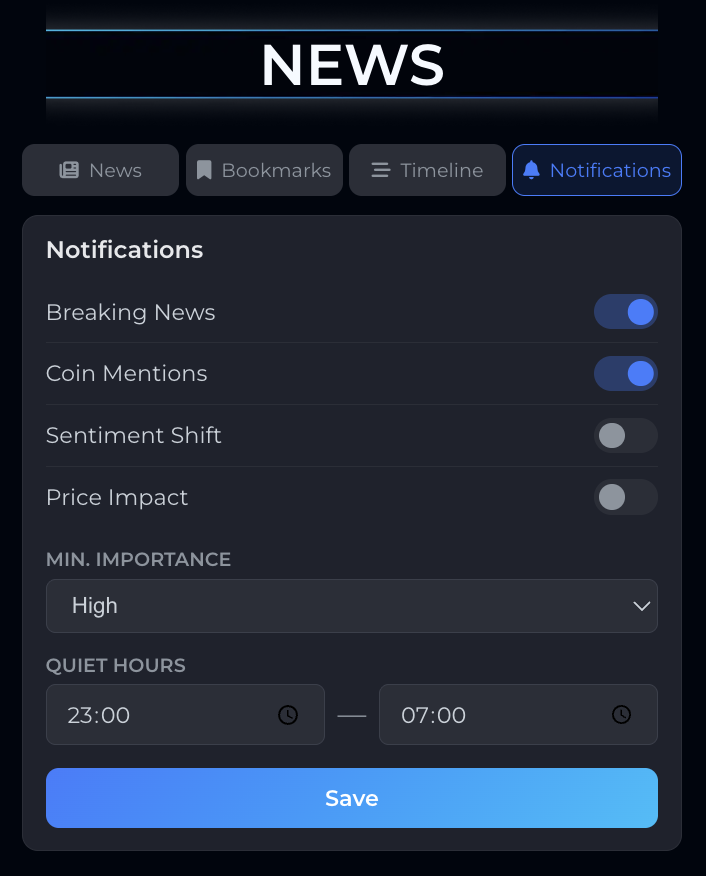
Task: Turn off Coin Mentions alerts
Action: tap(626, 373)
